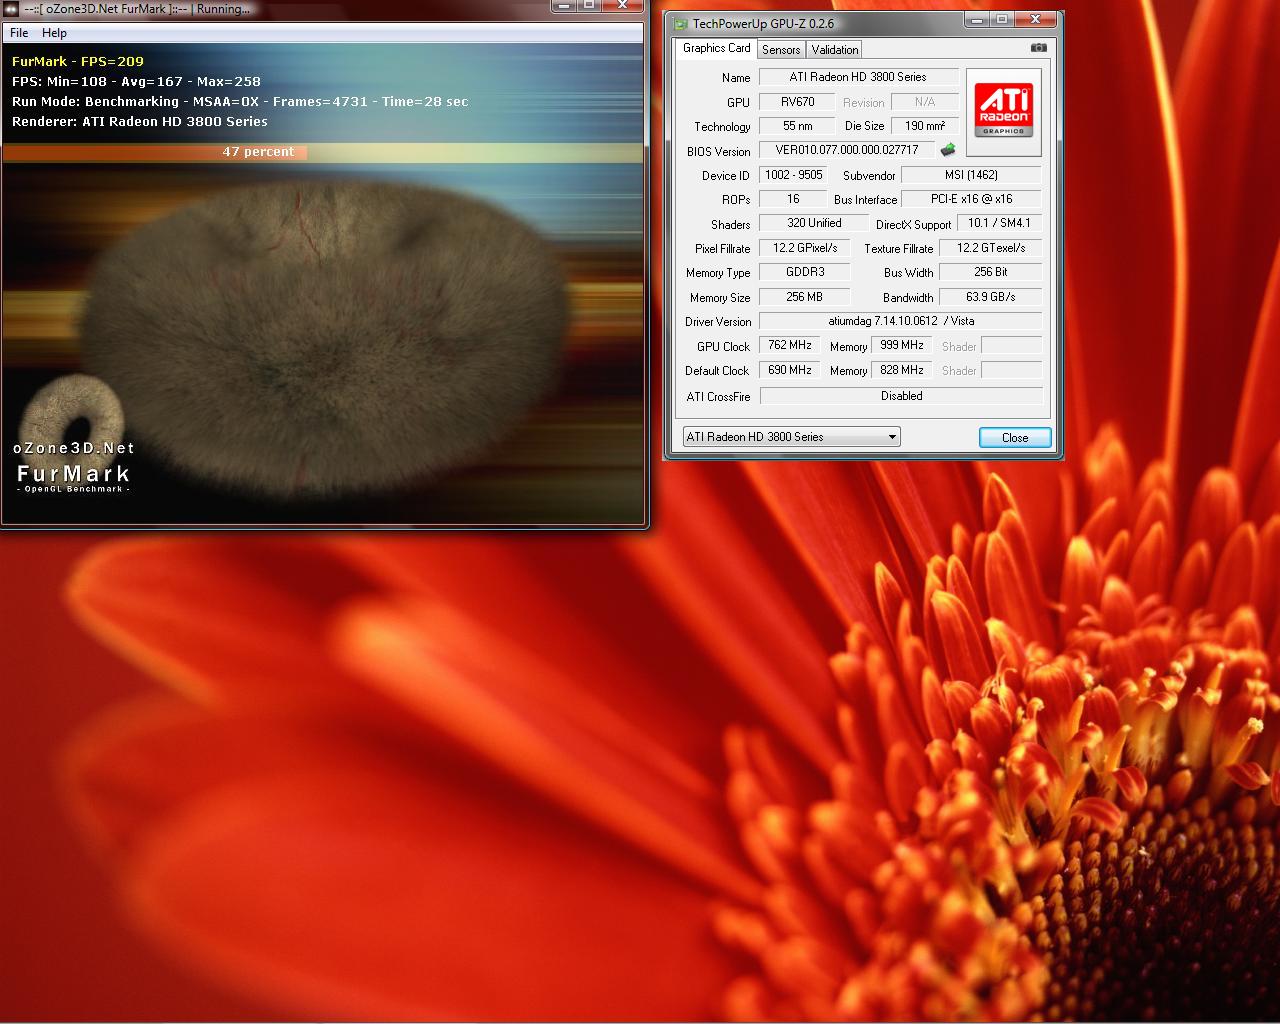Switch to the Sensors tab
This screenshot has width=1280, height=1024.
781,49
